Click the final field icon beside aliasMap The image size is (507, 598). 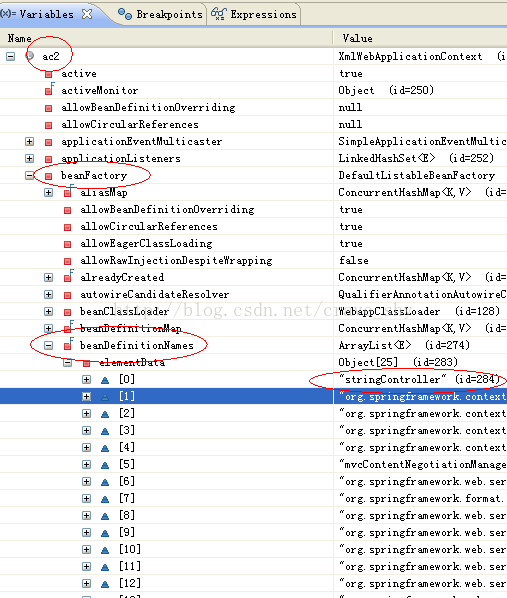[69, 192]
